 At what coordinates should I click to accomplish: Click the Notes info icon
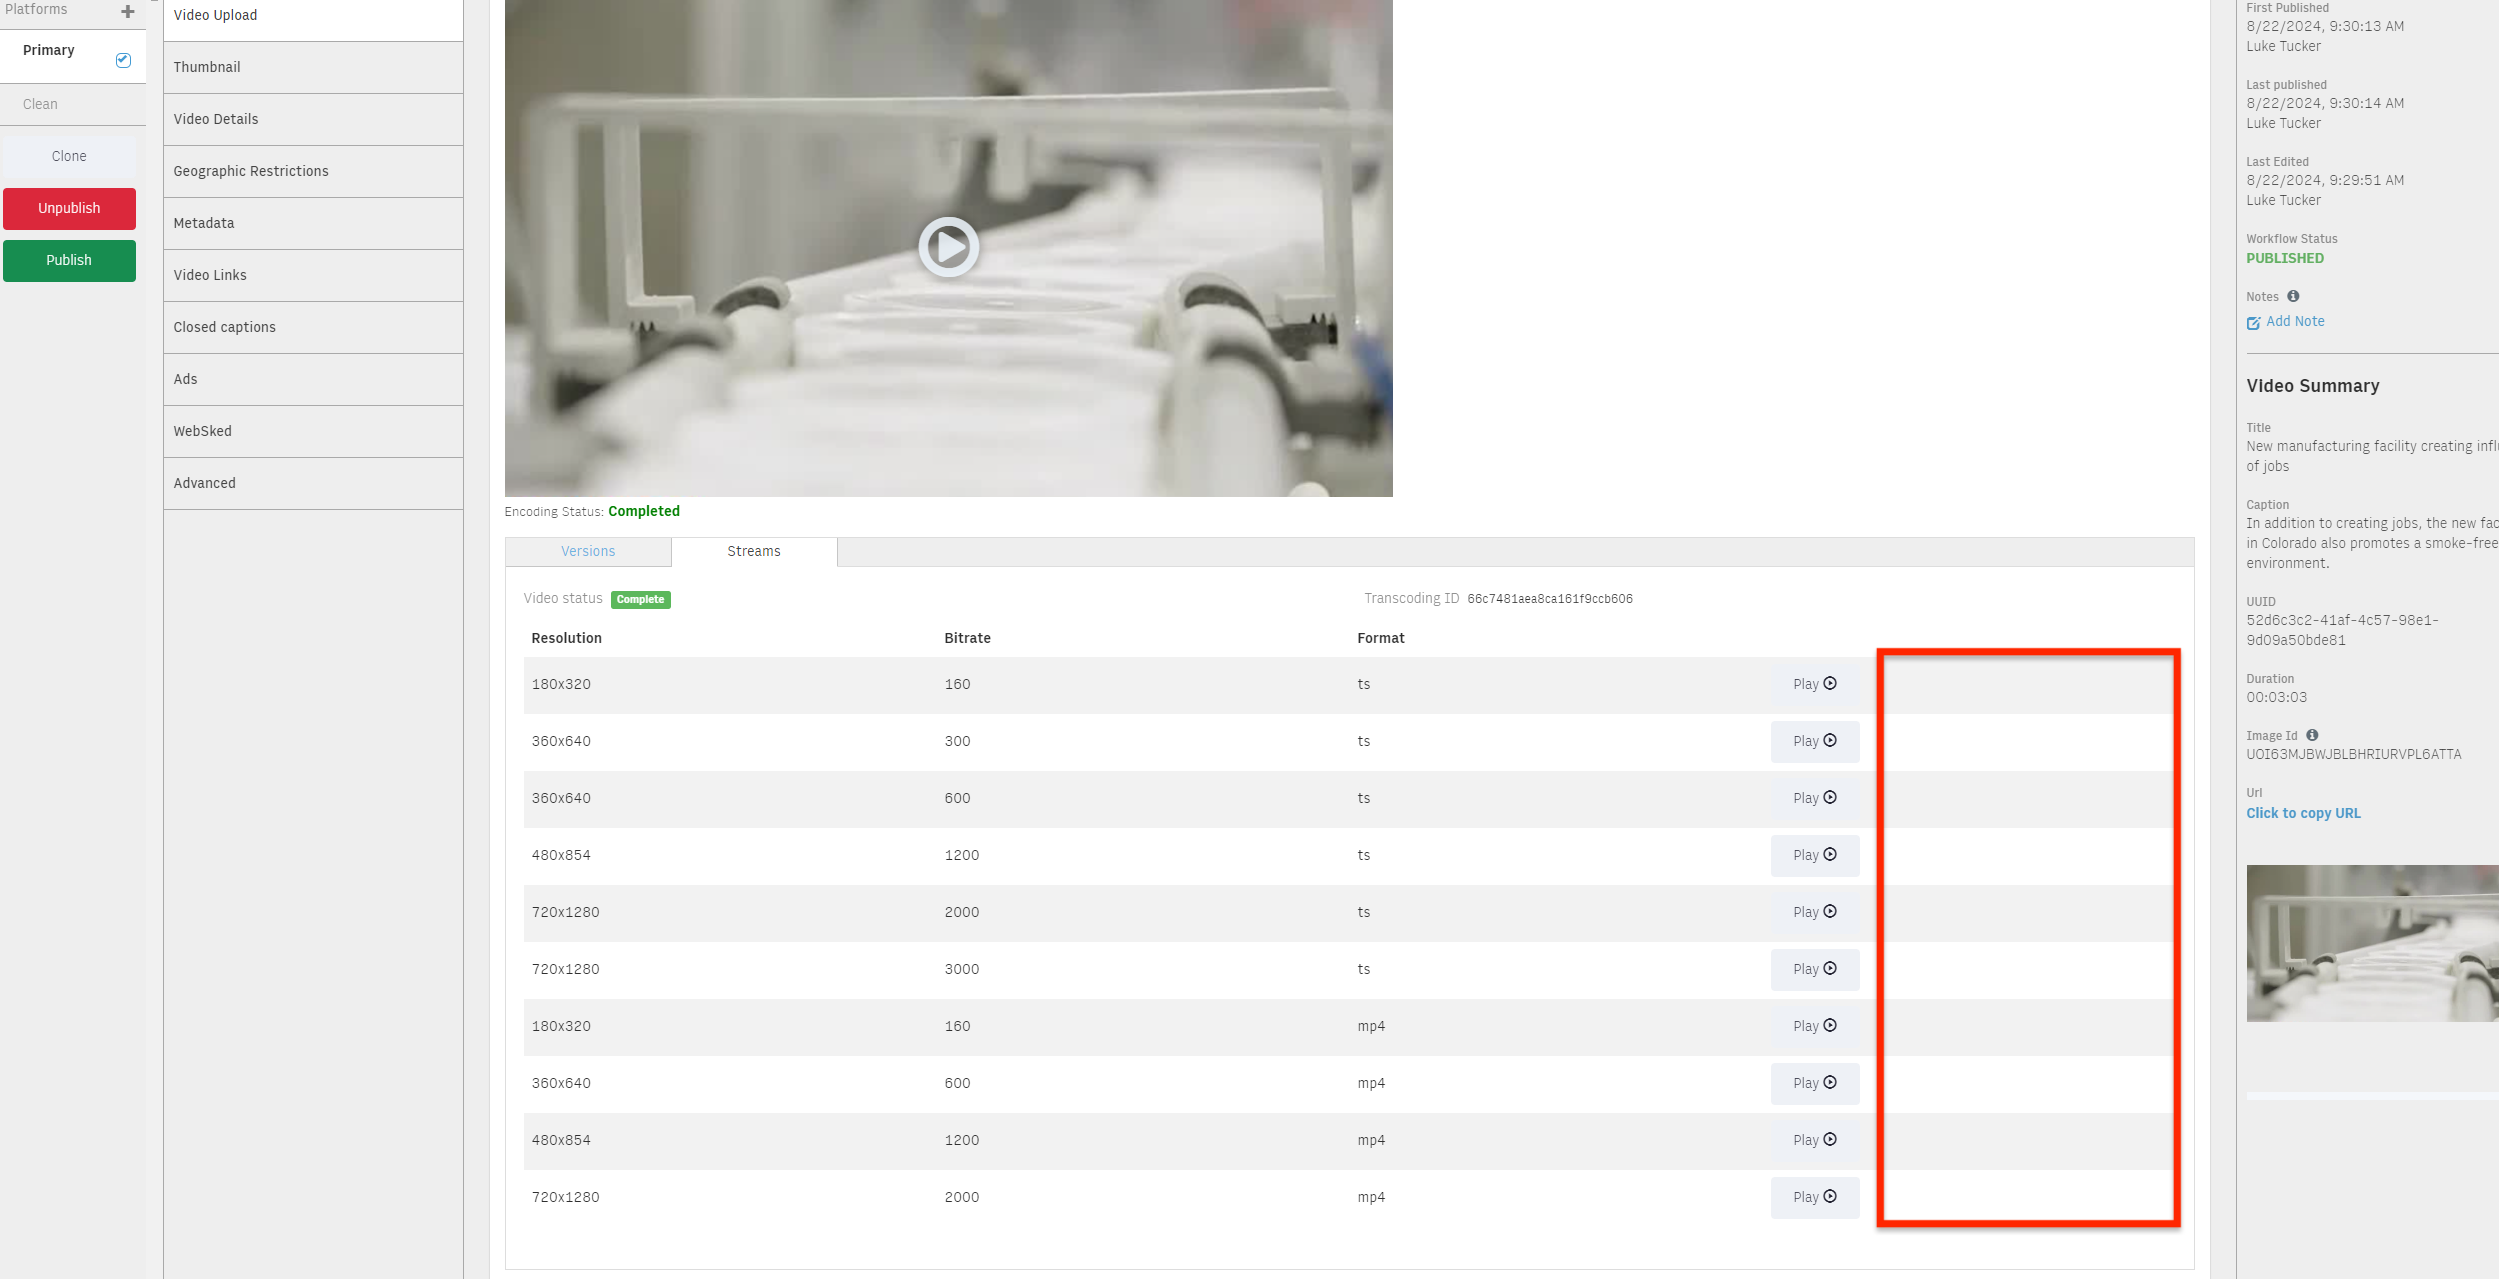click(2293, 296)
